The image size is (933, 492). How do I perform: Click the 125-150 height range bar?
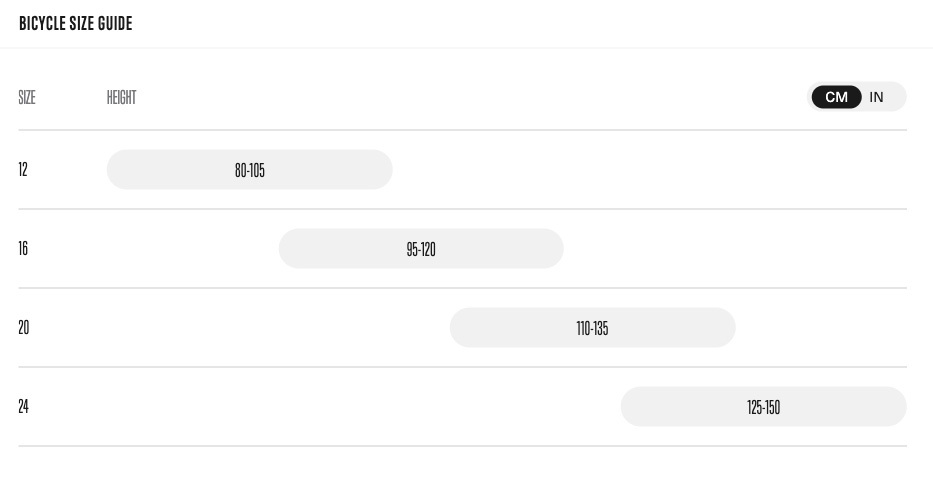pos(763,407)
